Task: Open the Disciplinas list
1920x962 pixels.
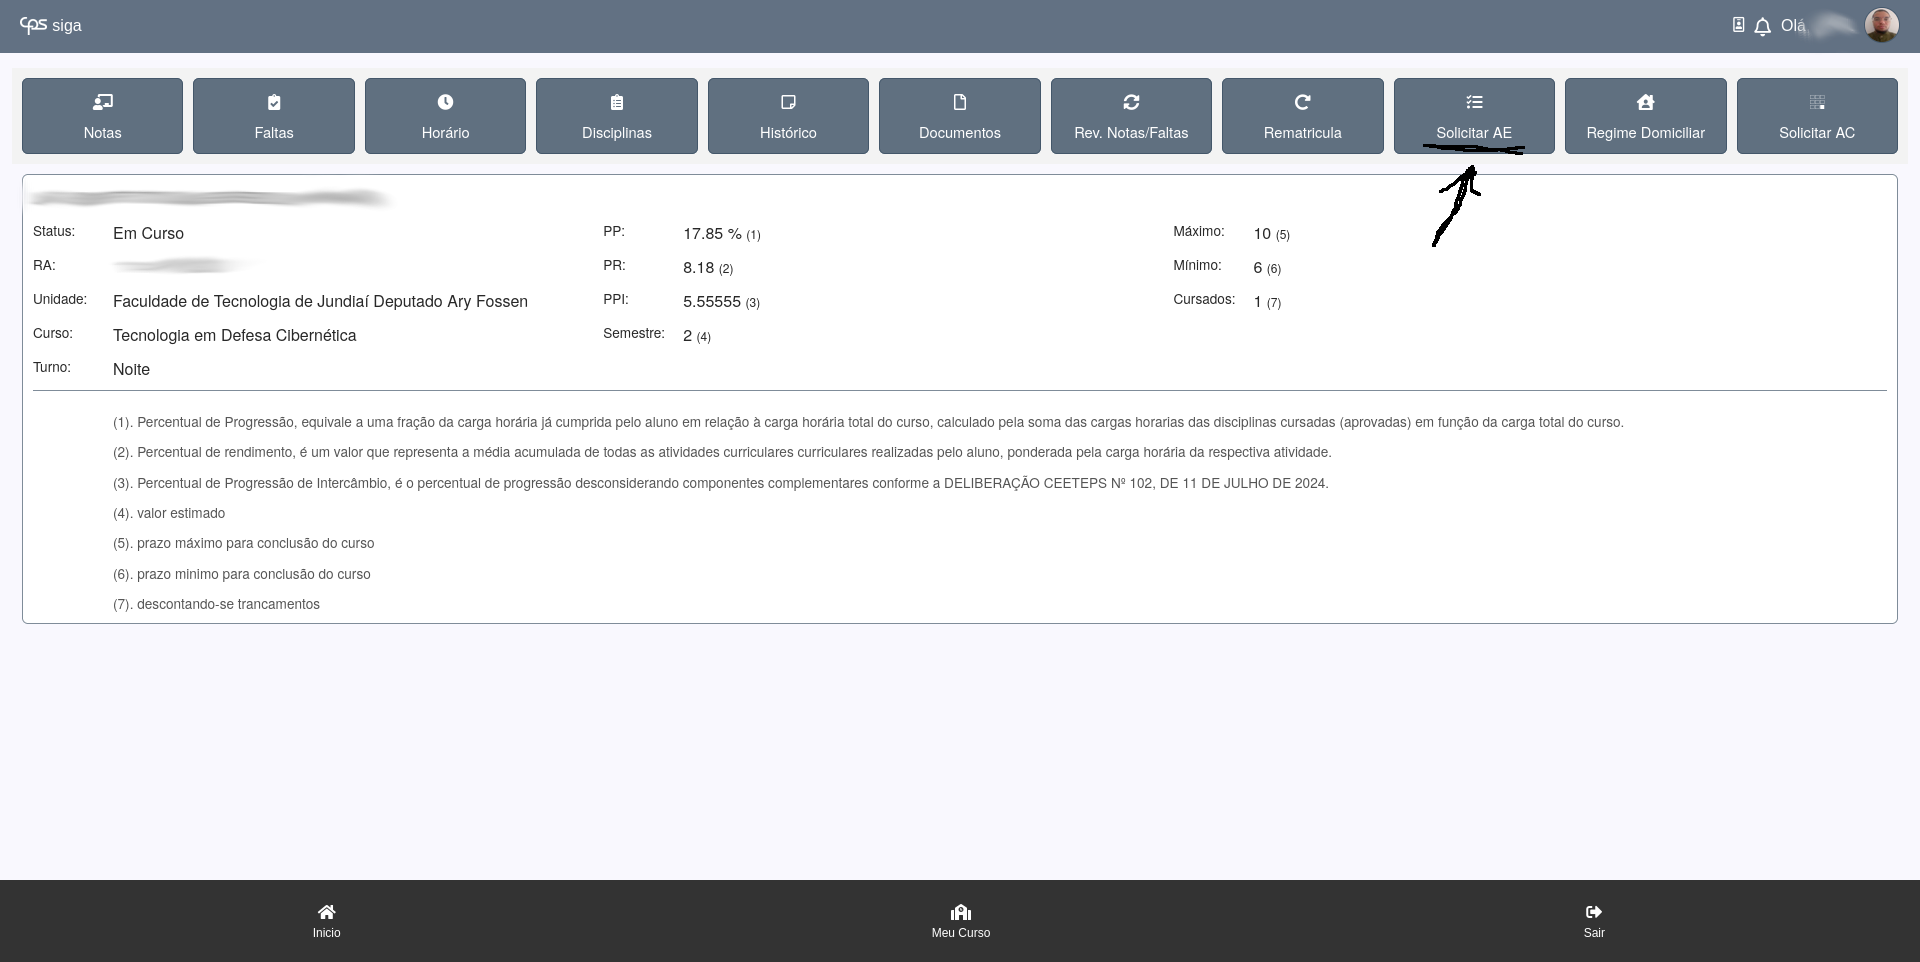Action: pos(616,116)
